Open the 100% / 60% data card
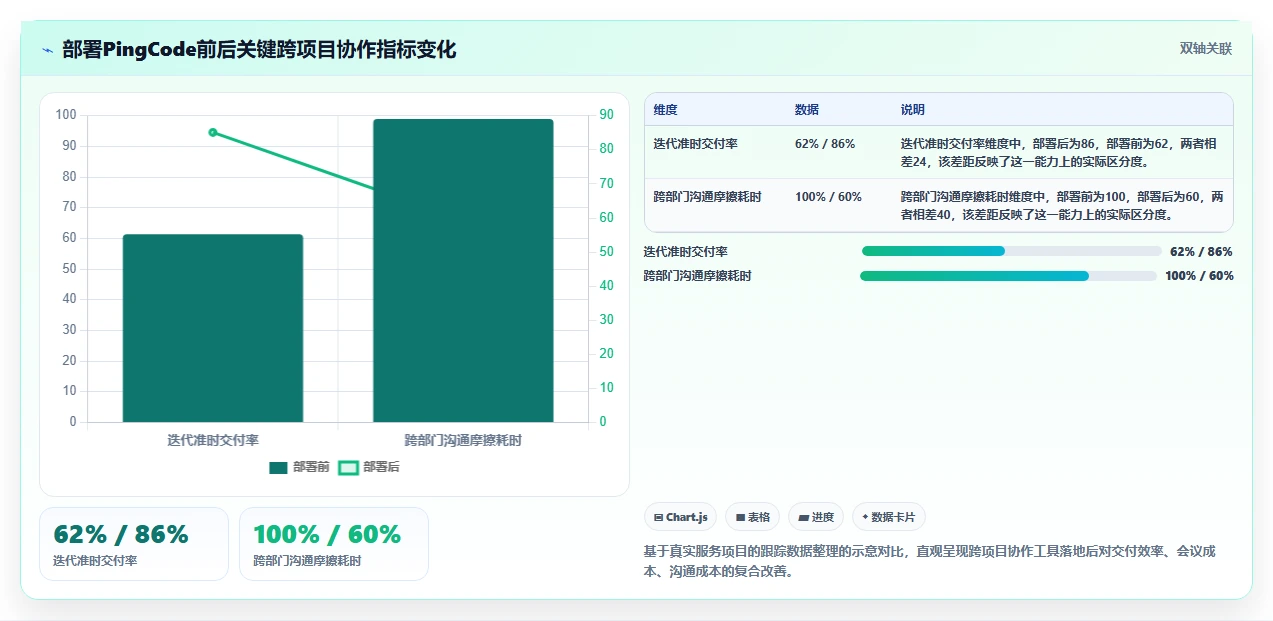Viewport: 1273px width, 621px height. (x=334, y=544)
